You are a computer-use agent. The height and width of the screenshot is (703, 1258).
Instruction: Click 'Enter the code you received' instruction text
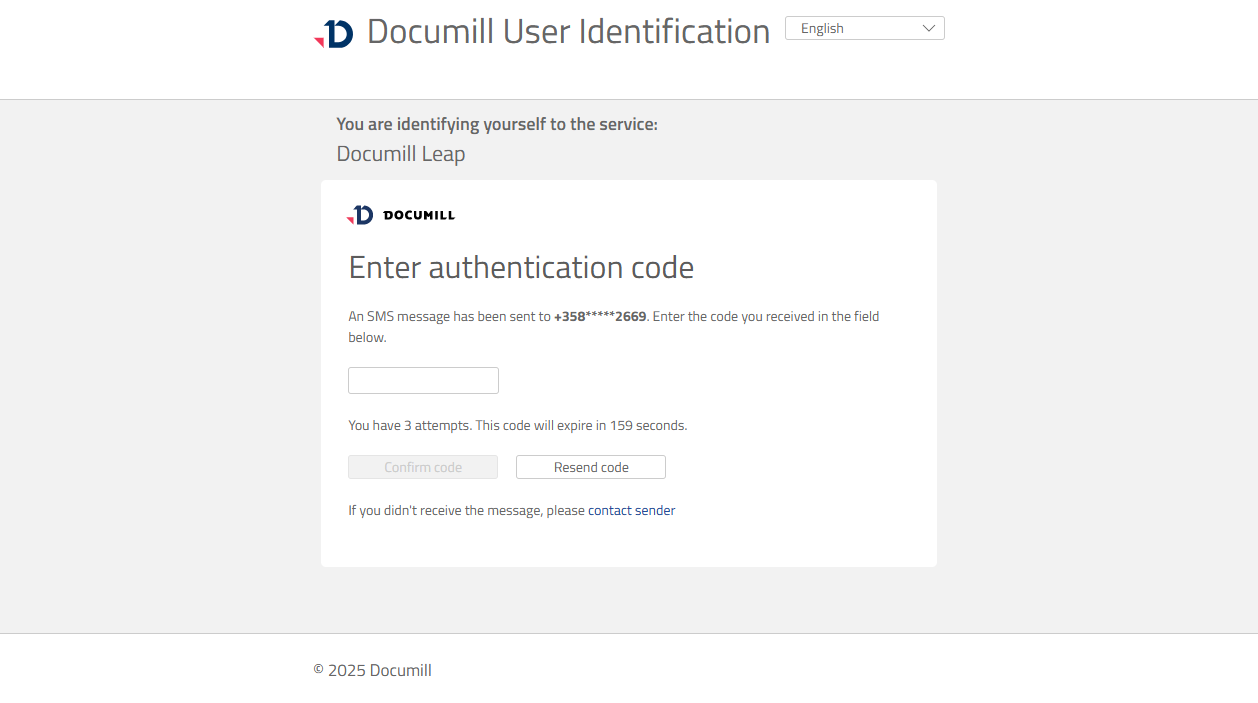click(x=766, y=316)
